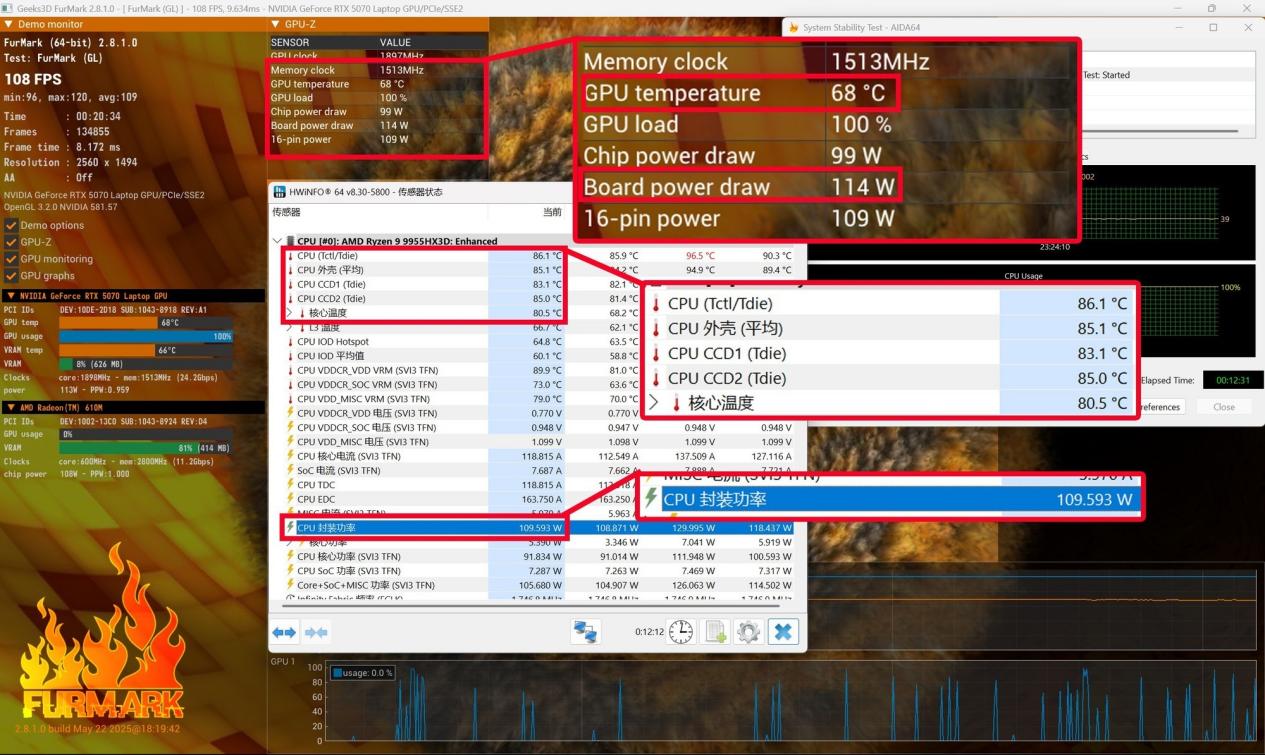Open HWiNFO settings via the gear icon
1265x755 pixels.
tap(747, 632)
